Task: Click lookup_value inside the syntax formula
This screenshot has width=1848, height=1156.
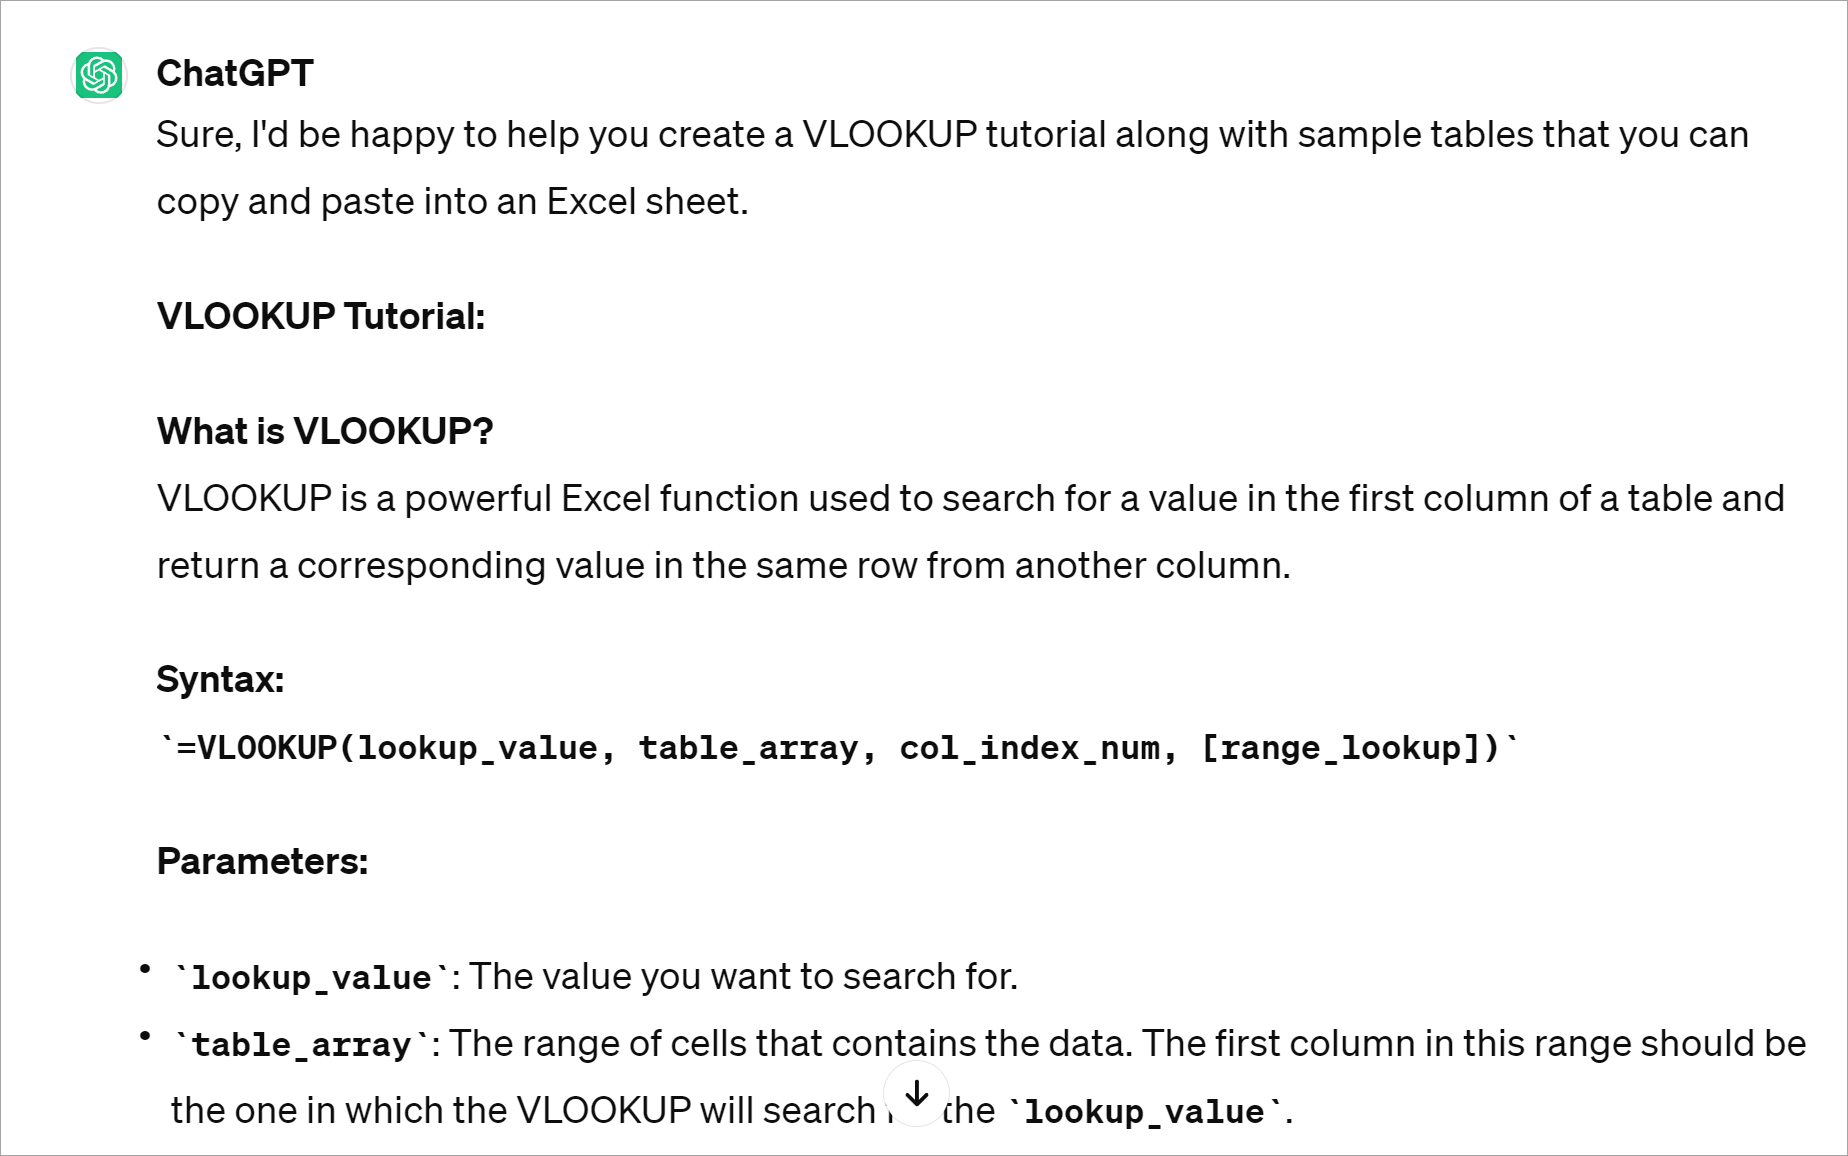Action: (x=478, y=748)
